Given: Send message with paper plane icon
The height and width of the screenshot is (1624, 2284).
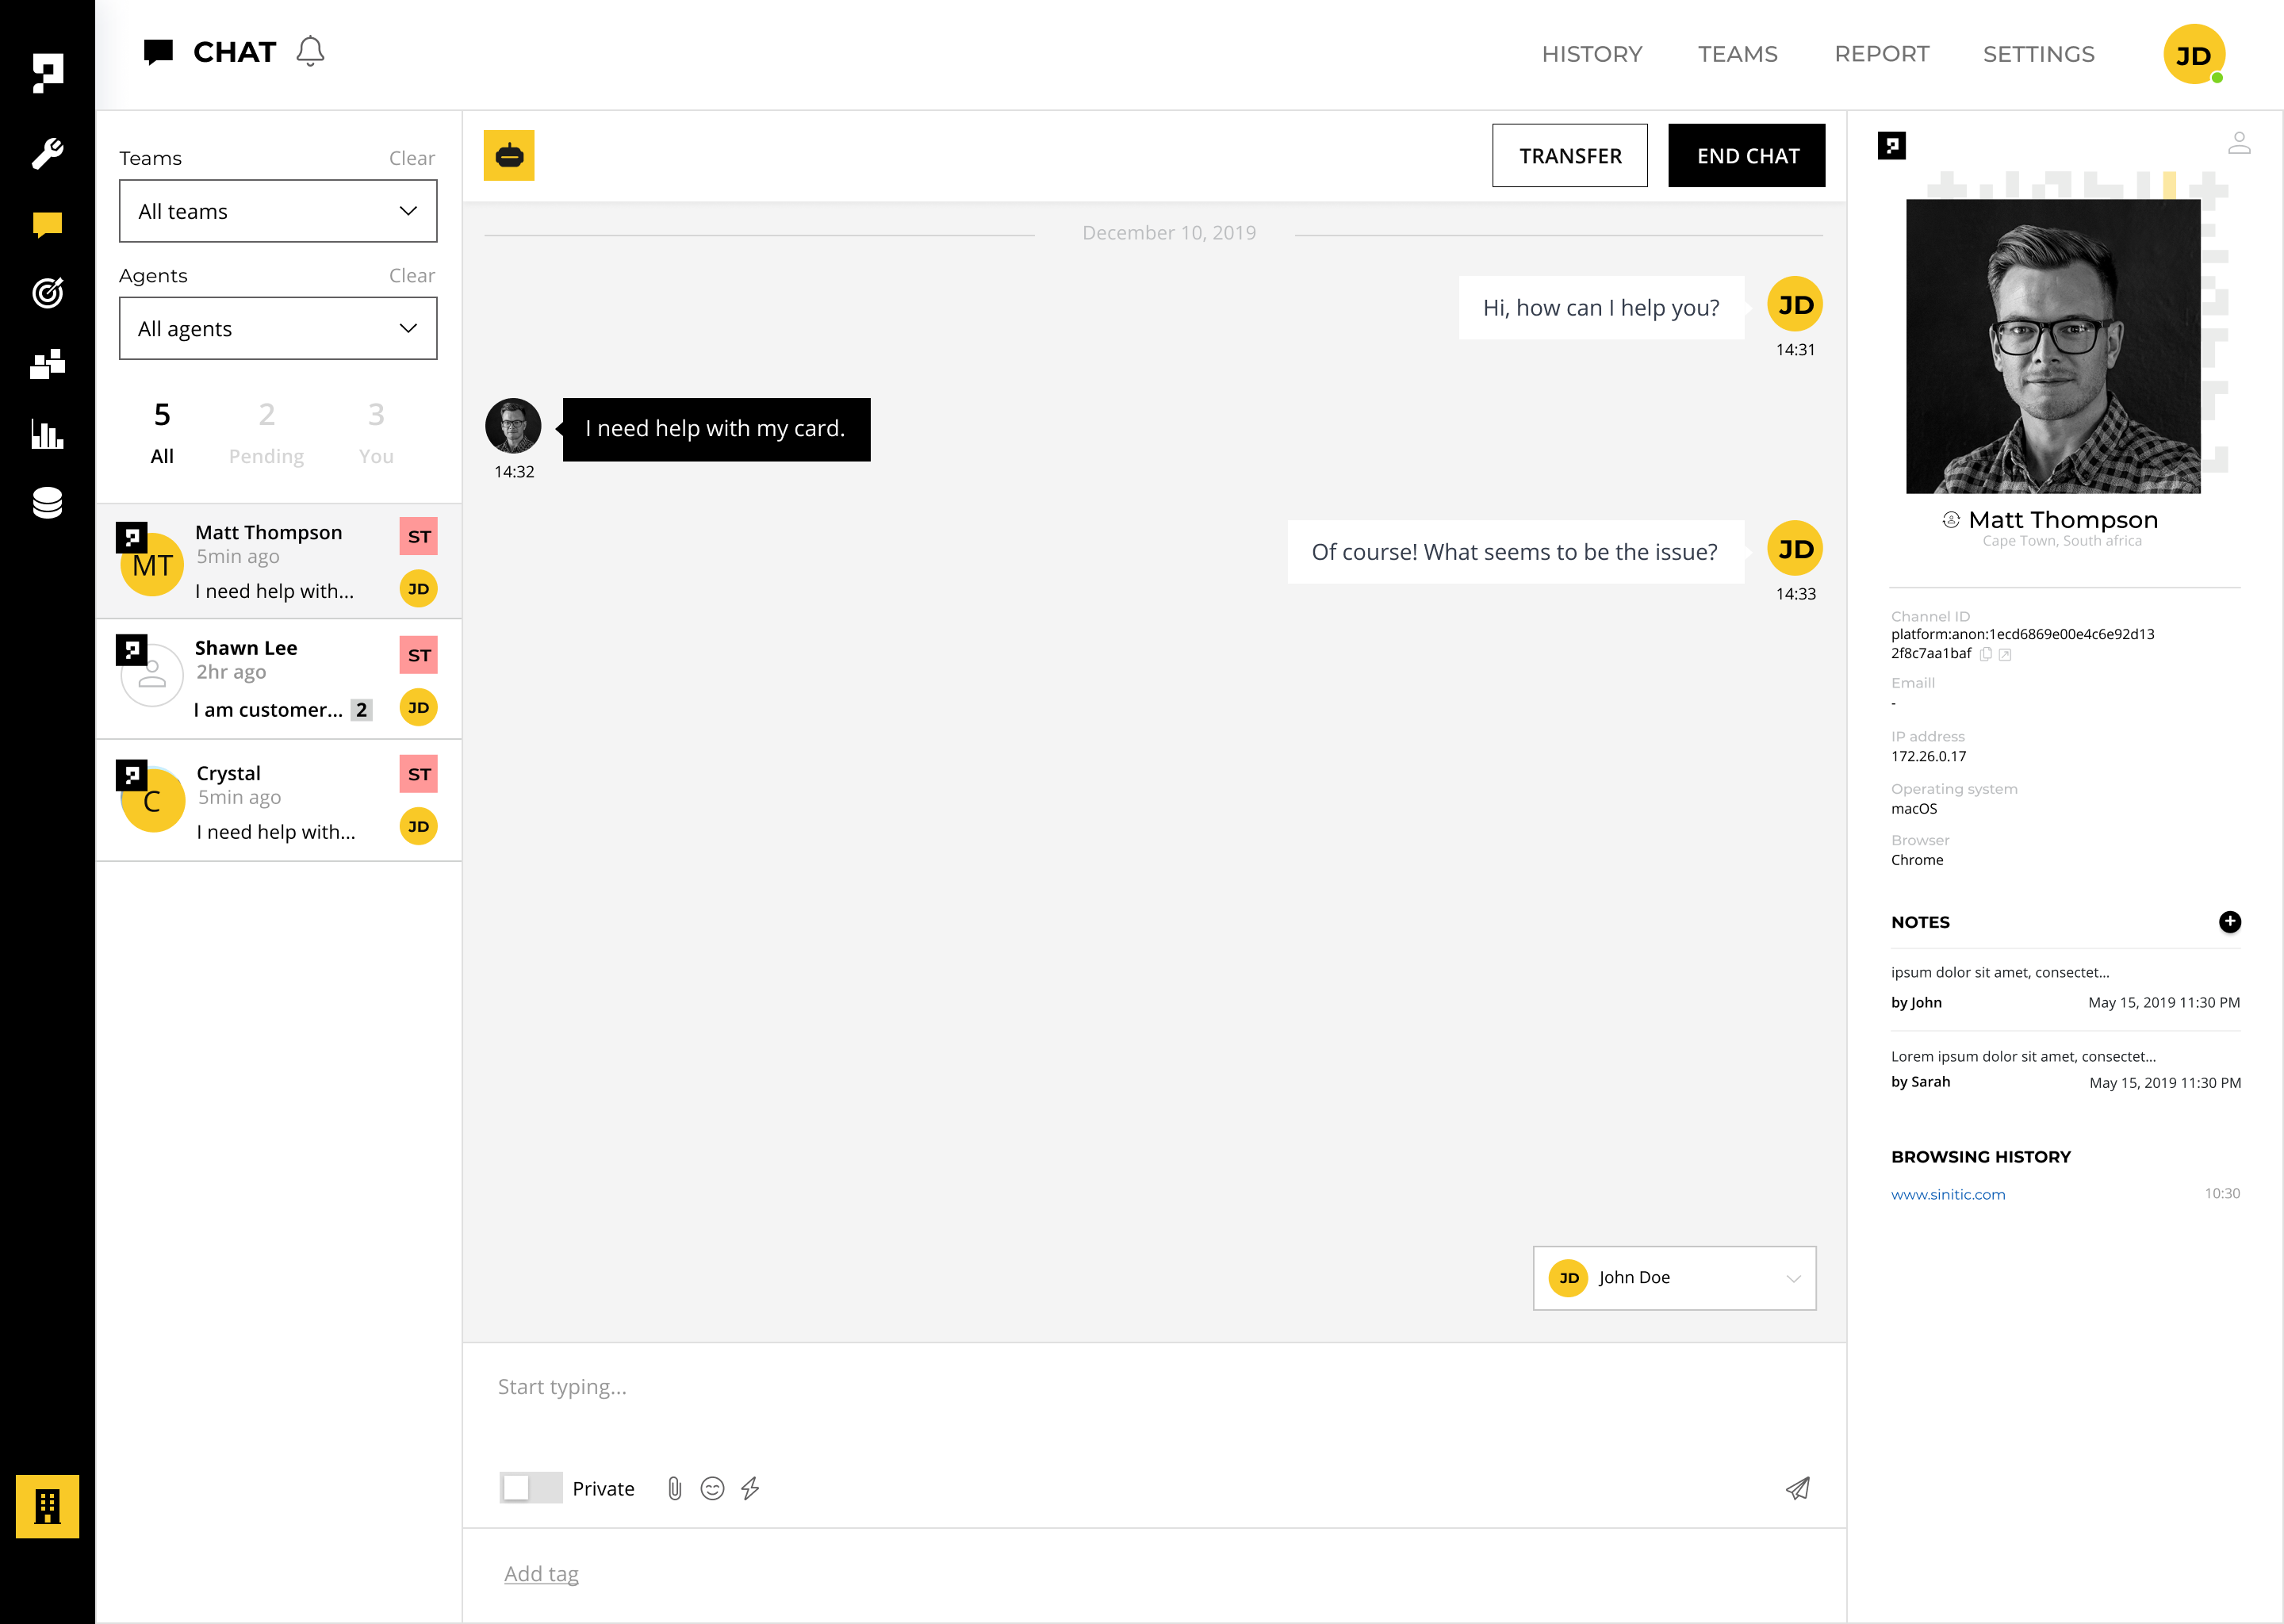Looking at the screenshot, I should click(1797, 1488).
